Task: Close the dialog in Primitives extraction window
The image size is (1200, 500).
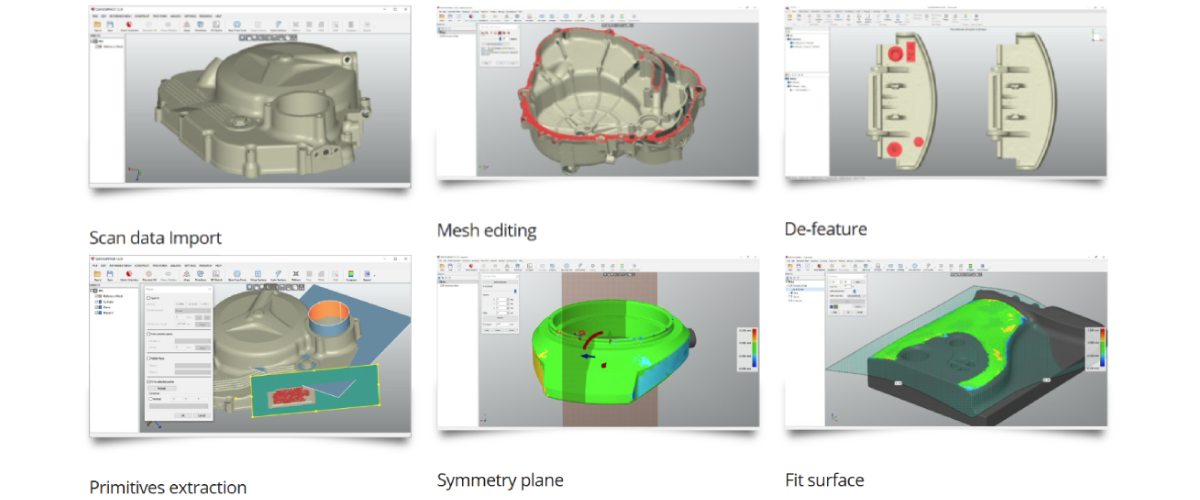Action: (209, 288)
